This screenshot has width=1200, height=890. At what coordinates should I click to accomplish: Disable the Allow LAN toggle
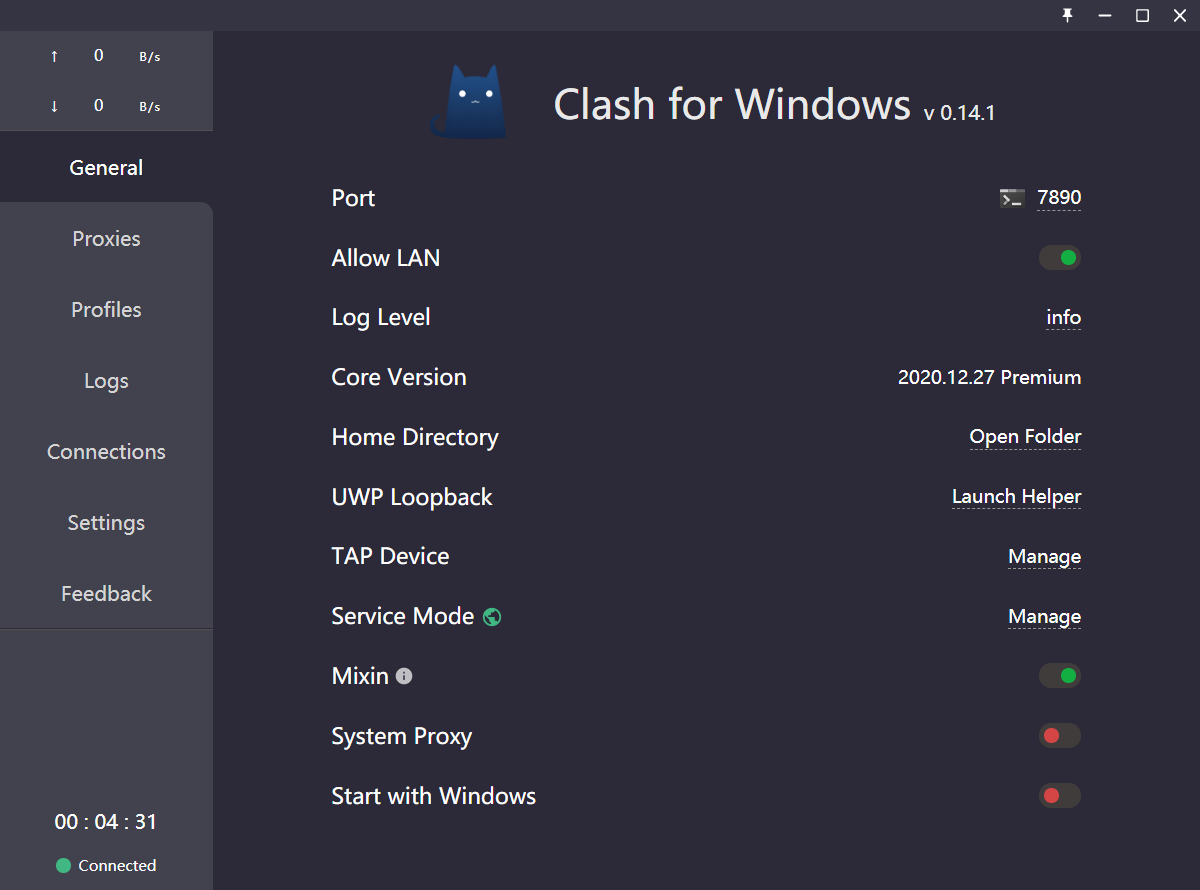[1060, 258]
